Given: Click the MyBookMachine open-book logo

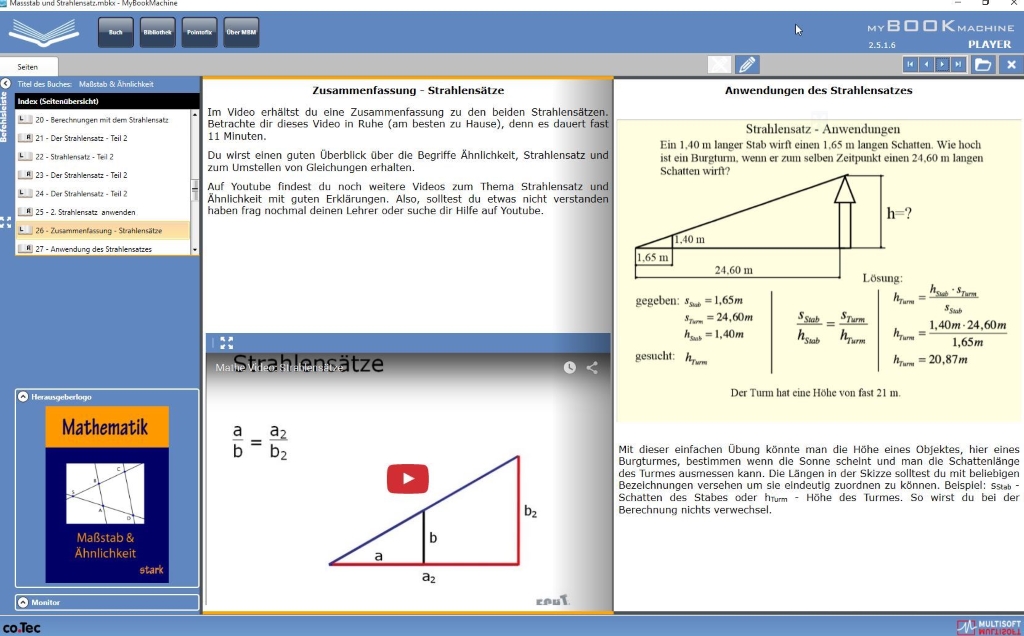Looking at the screenshot, I should click(44, 33).
